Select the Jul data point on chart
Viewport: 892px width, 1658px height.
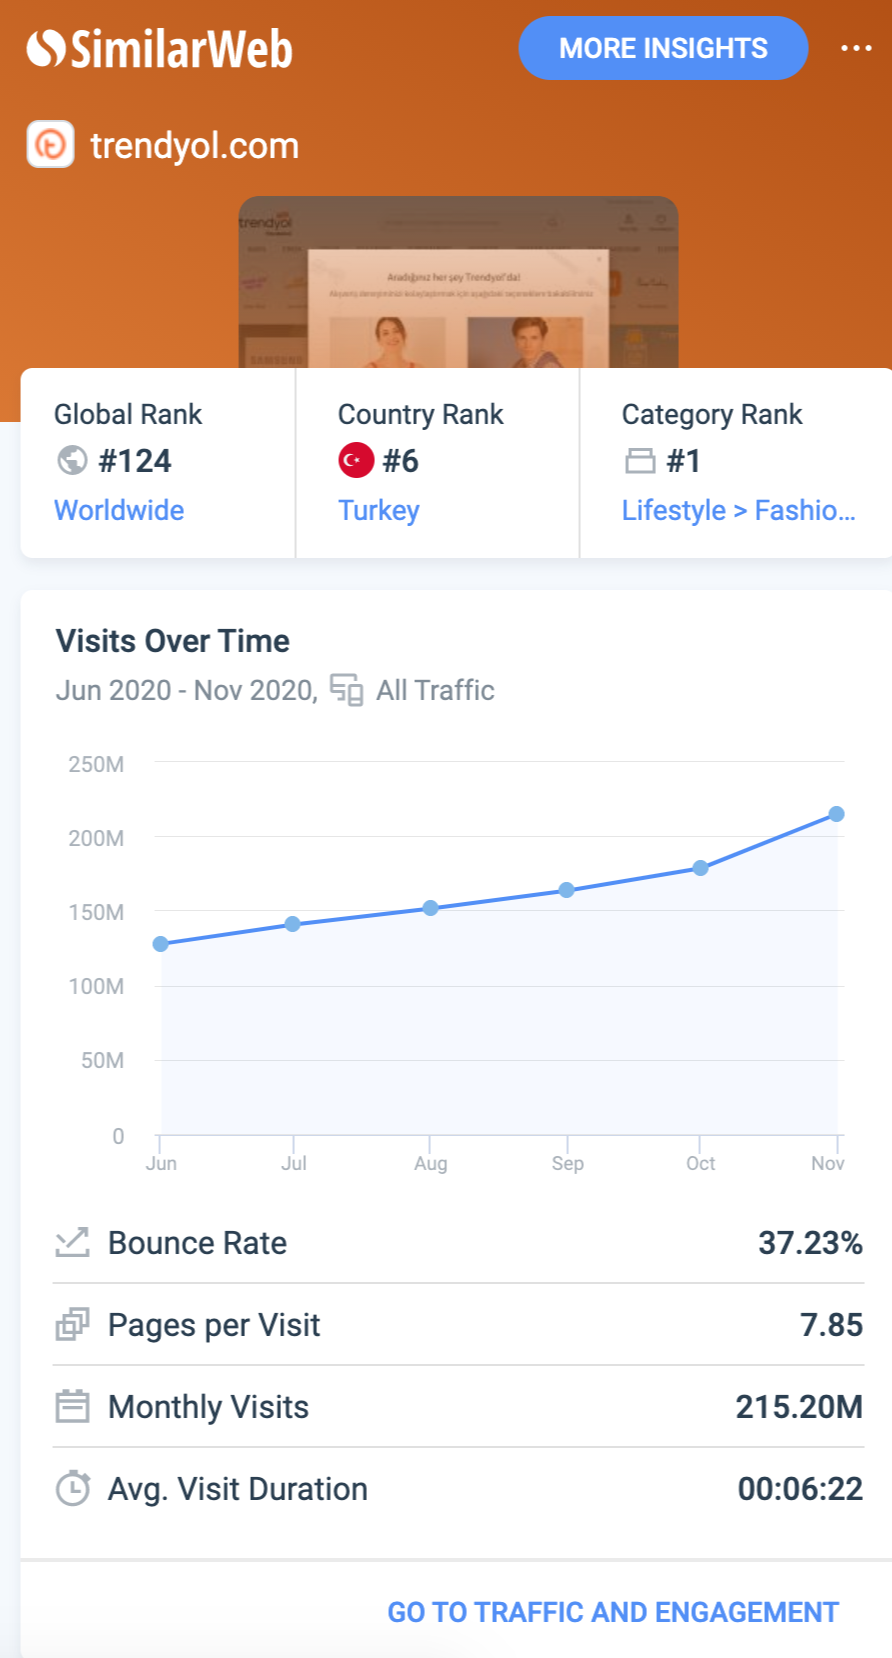[292, 924]
